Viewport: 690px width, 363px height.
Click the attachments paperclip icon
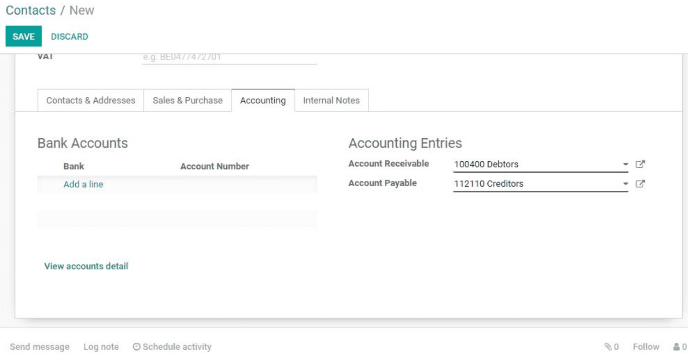608,347
